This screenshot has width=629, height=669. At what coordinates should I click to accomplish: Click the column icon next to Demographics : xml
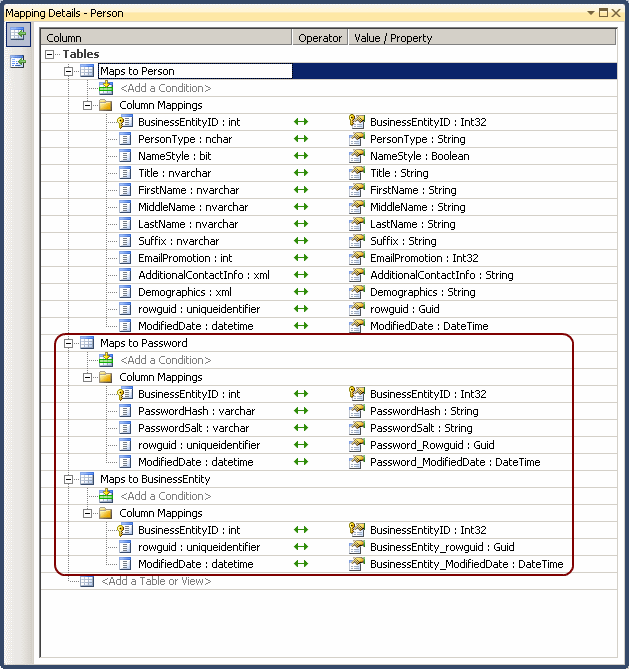click(125, 292)
